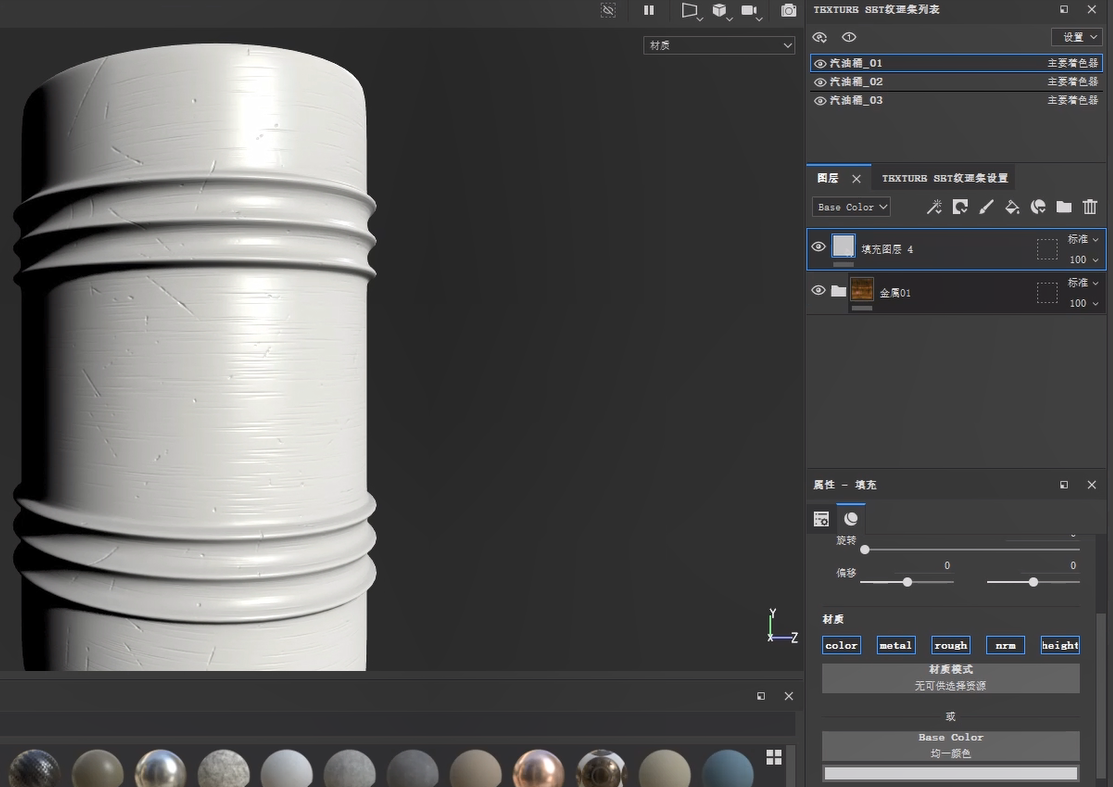
Task: Add a fill layer with bucket icon
Action: [1012, 207]
